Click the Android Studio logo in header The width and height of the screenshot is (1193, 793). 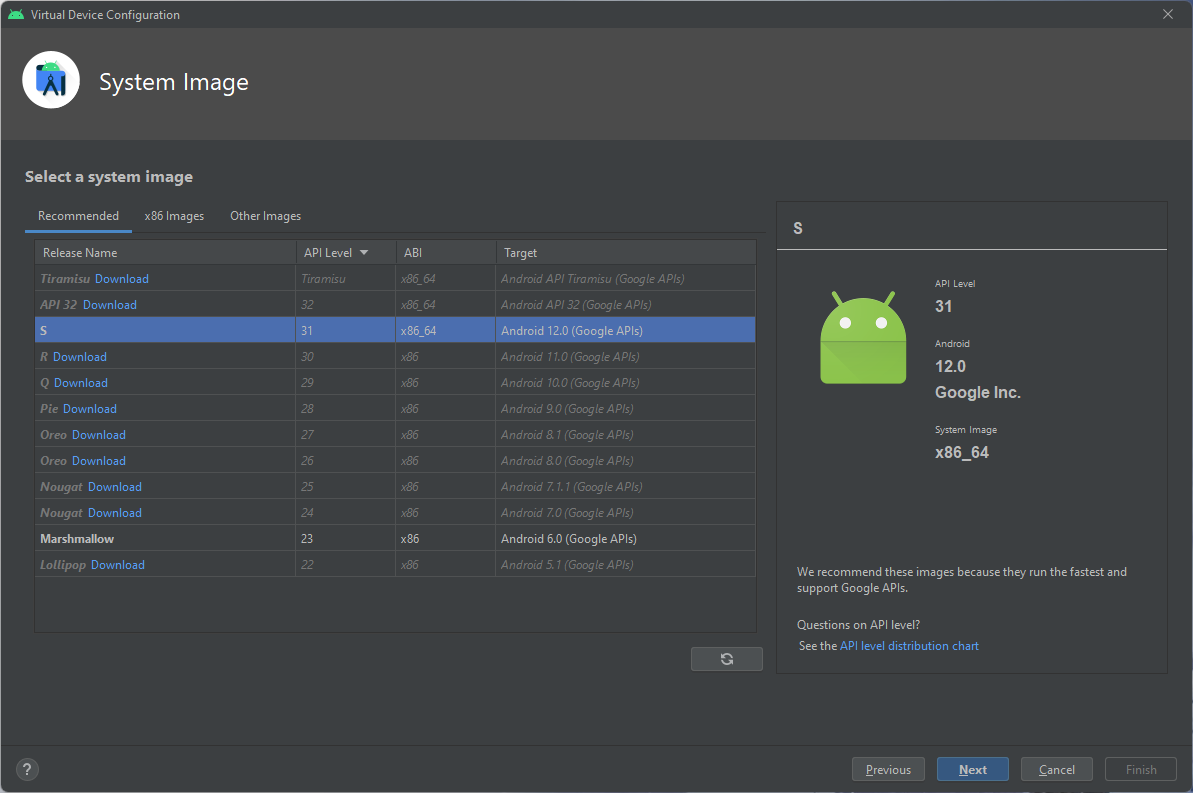click(51, 80)
